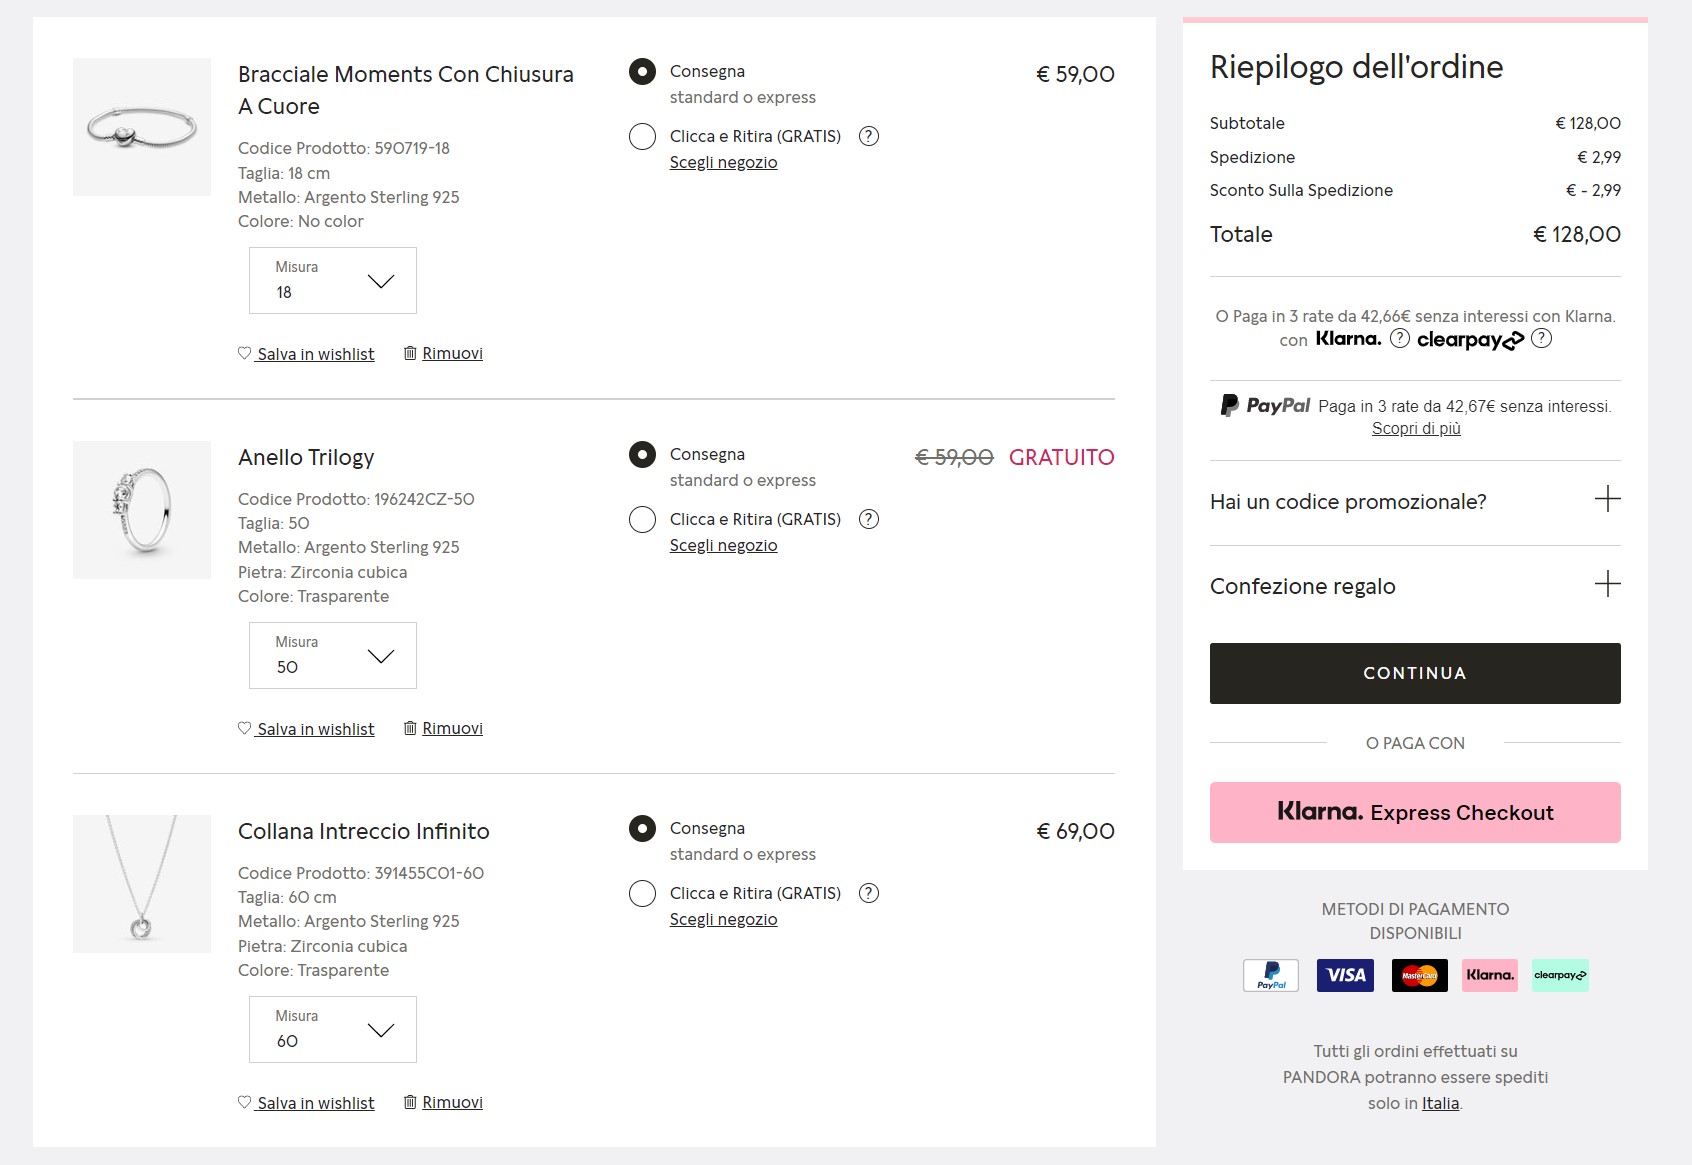Open PayPal Scopri di più link
1692x1165 pixels.
pyautogui.click(x=1415, y=429)
